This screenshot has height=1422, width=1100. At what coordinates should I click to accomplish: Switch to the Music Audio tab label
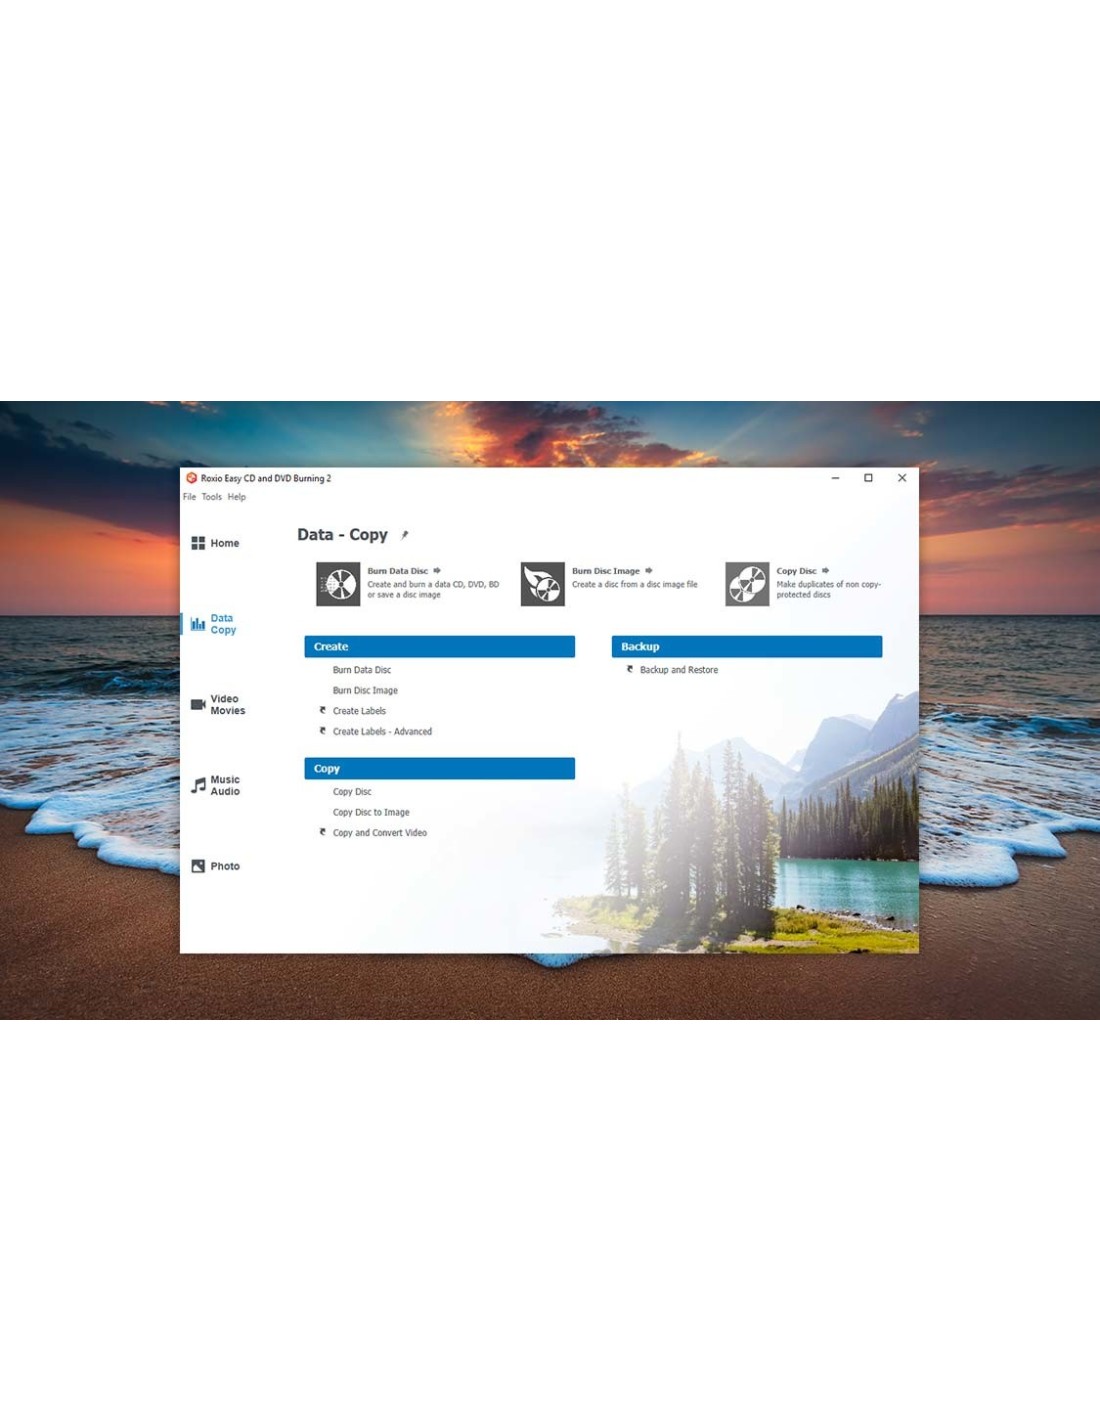coord(225,785)
